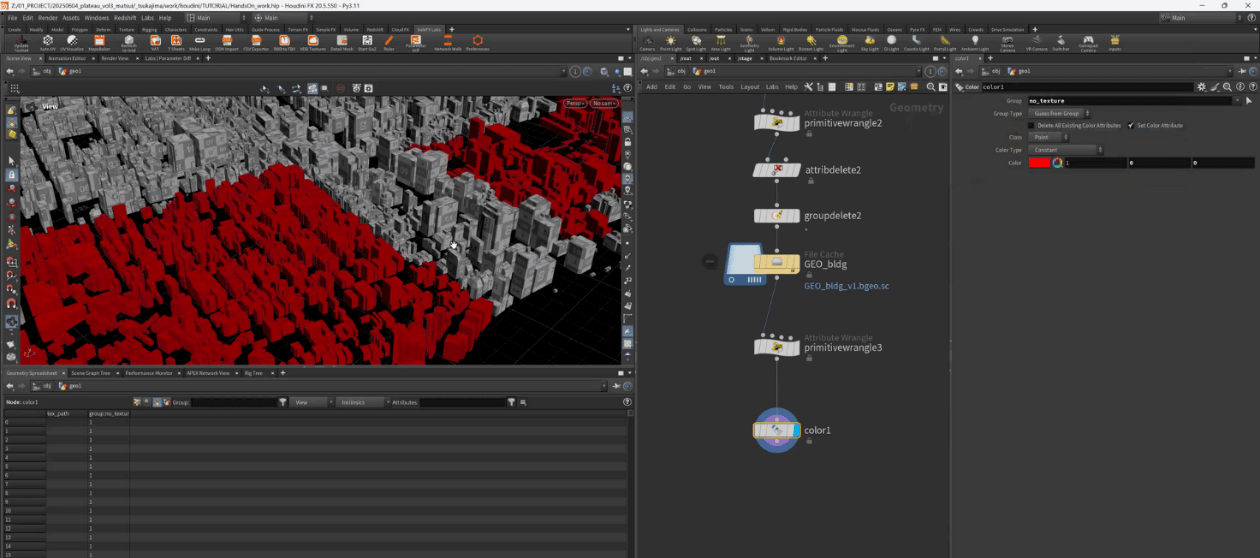Click the Point Light shelf tool
The image size is (1260, 558).
tap(671, 42)
